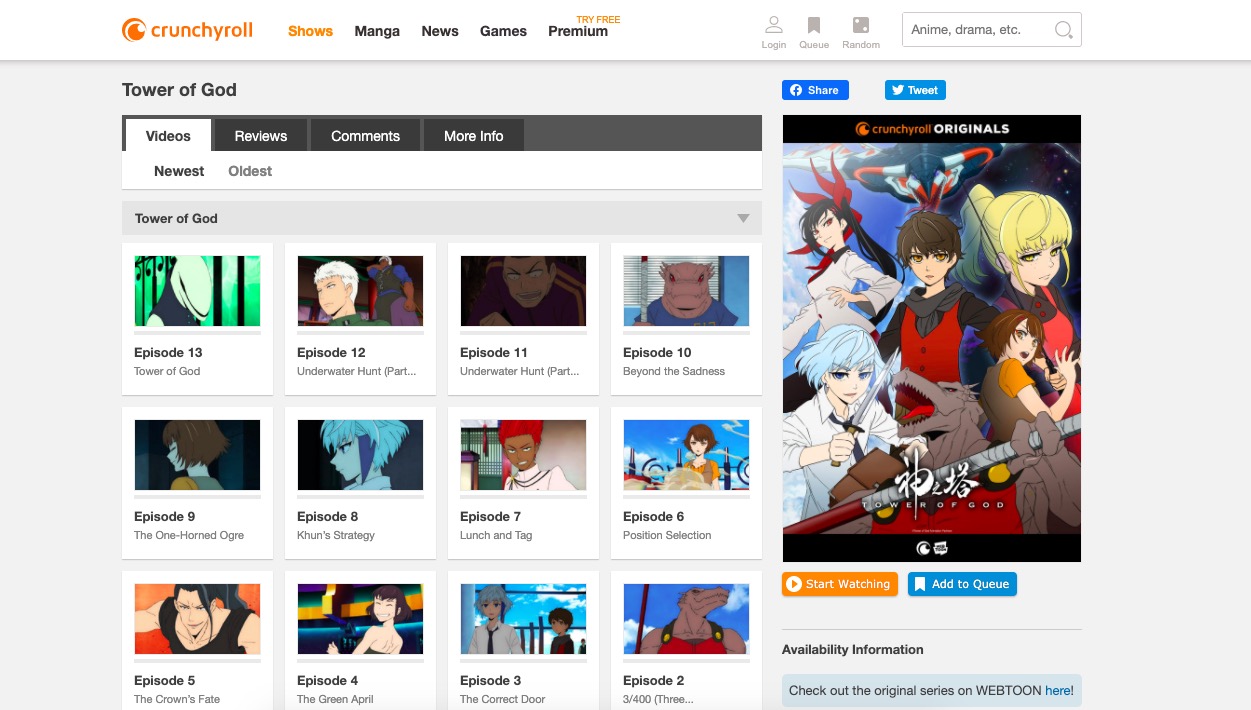The height and width of the screenshot is (710, 1251).
Task: Open the Manga section
Action: (377, 31)
